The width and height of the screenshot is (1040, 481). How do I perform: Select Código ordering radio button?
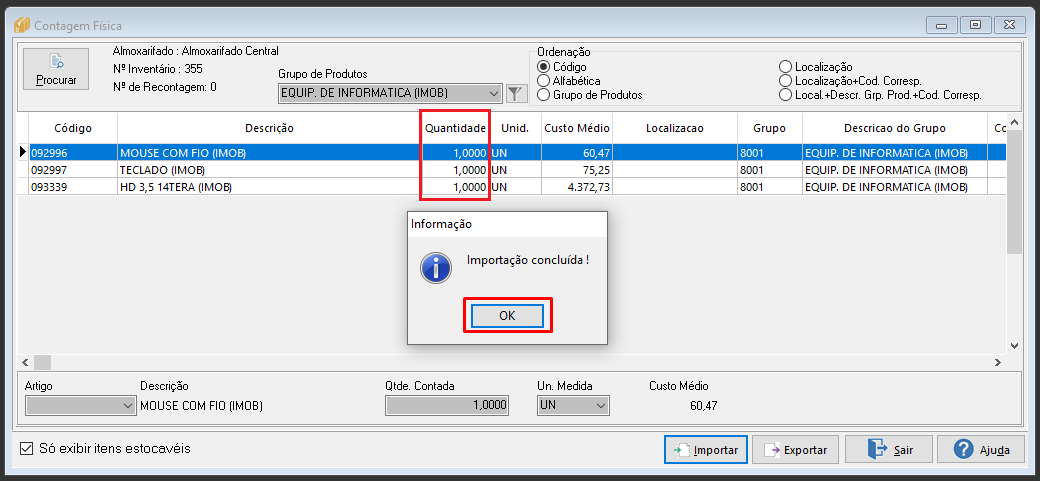pos(544,67)
